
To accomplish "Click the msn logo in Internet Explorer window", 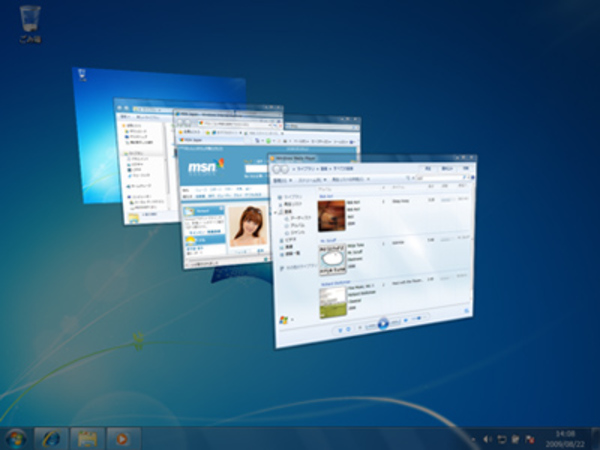I will [205, 166].
